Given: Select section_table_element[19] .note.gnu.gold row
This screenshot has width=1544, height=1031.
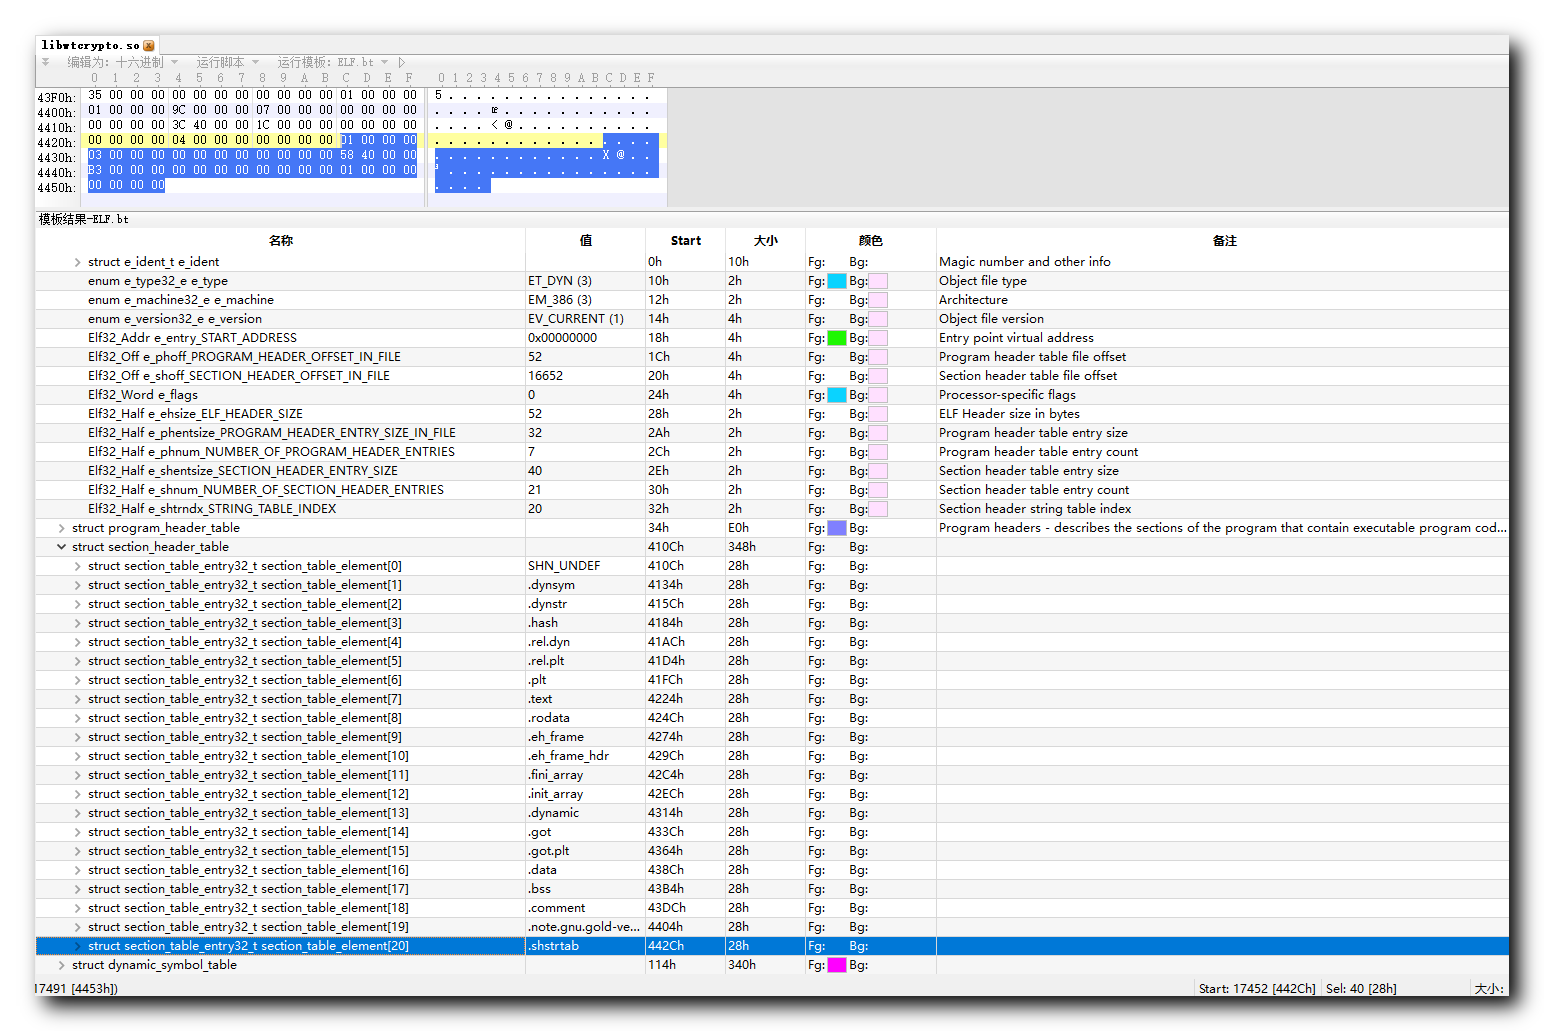Looking at the screenshot, I should 772,927.
